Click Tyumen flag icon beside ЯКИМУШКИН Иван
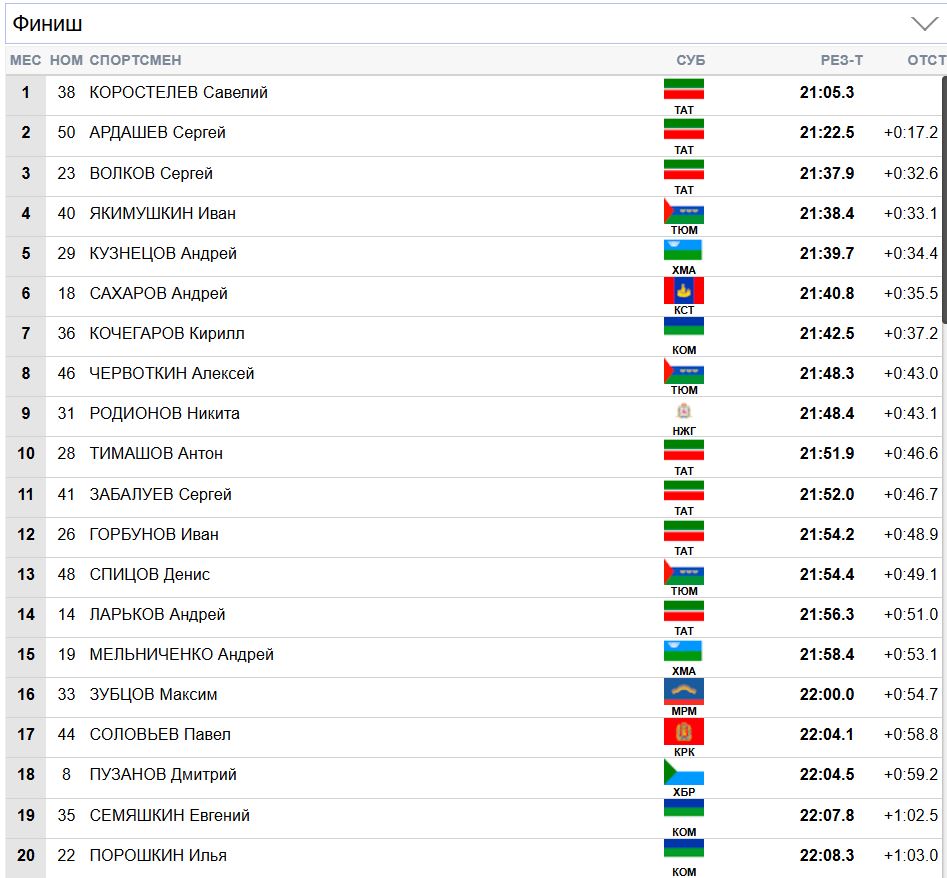Screen dimensions: 947x878 [684, 210]
